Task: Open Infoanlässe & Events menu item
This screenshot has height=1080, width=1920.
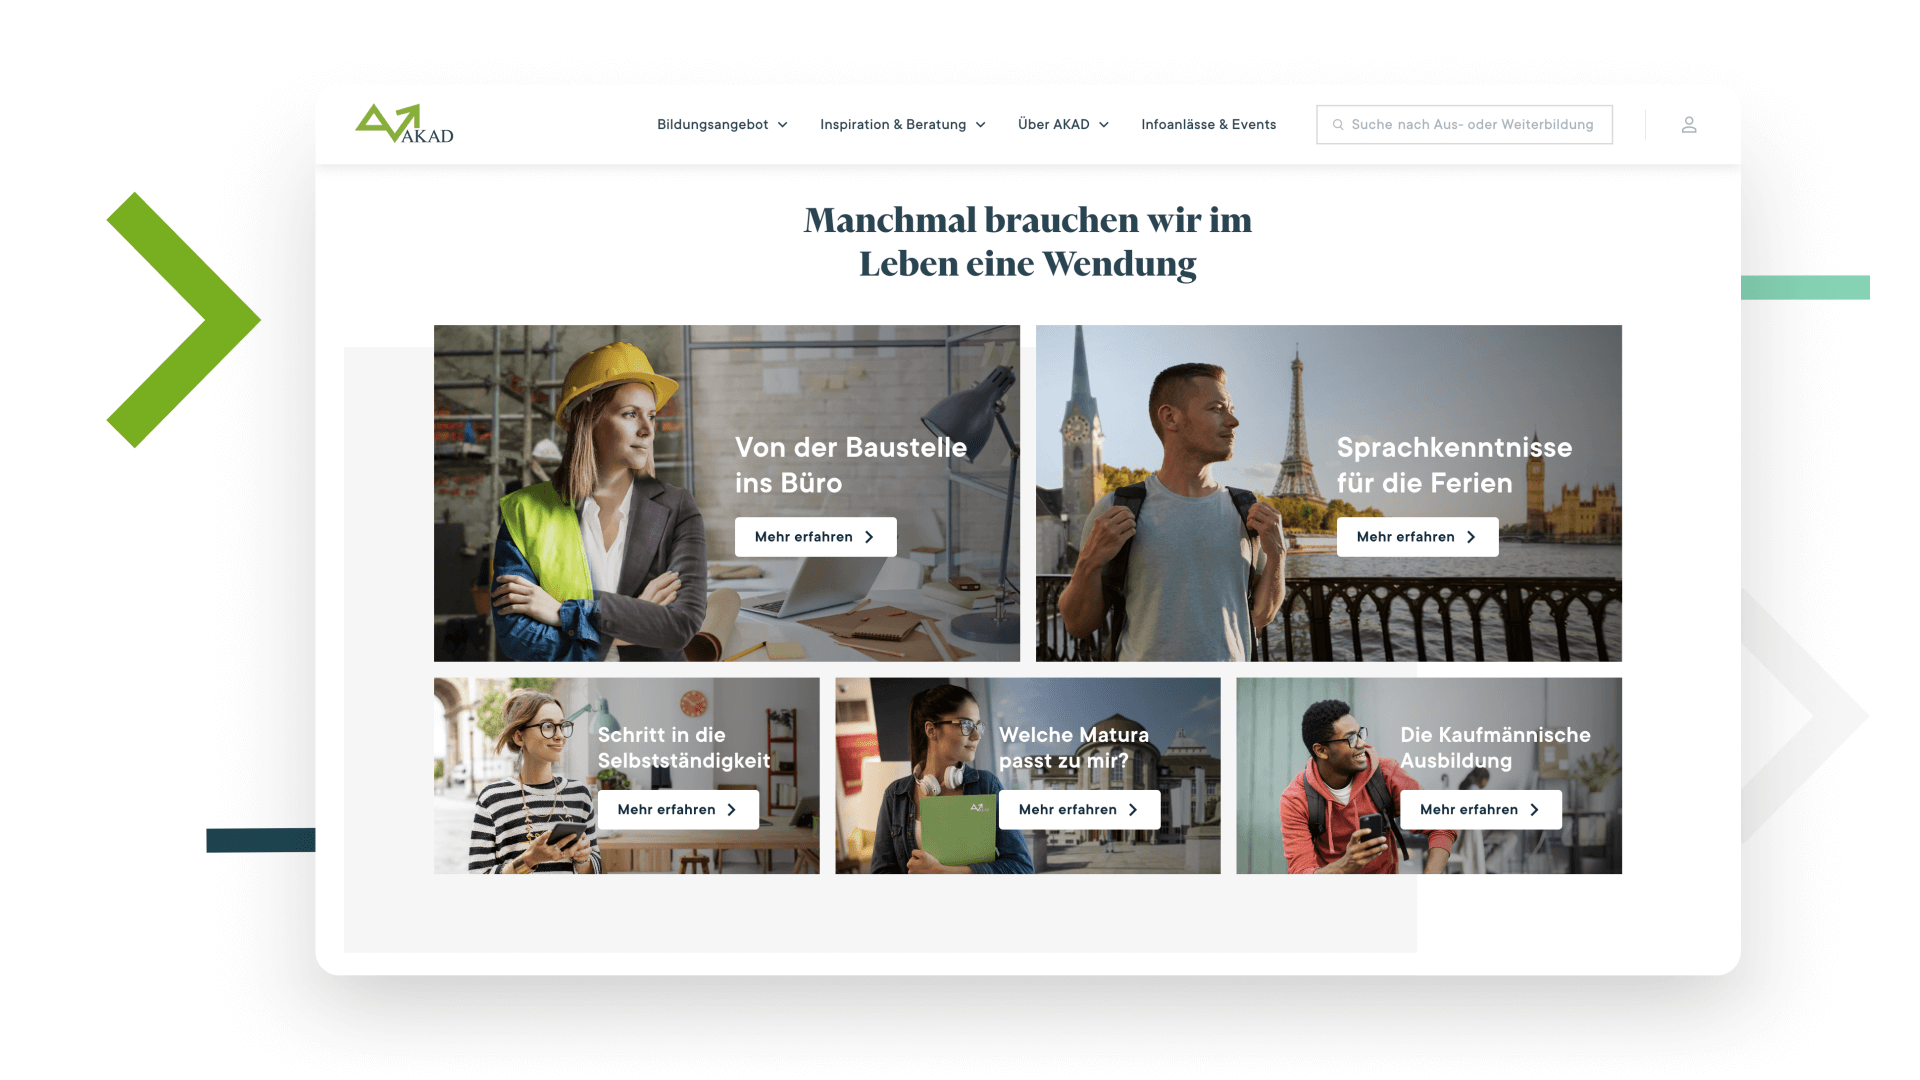Action: (1208, 125)
